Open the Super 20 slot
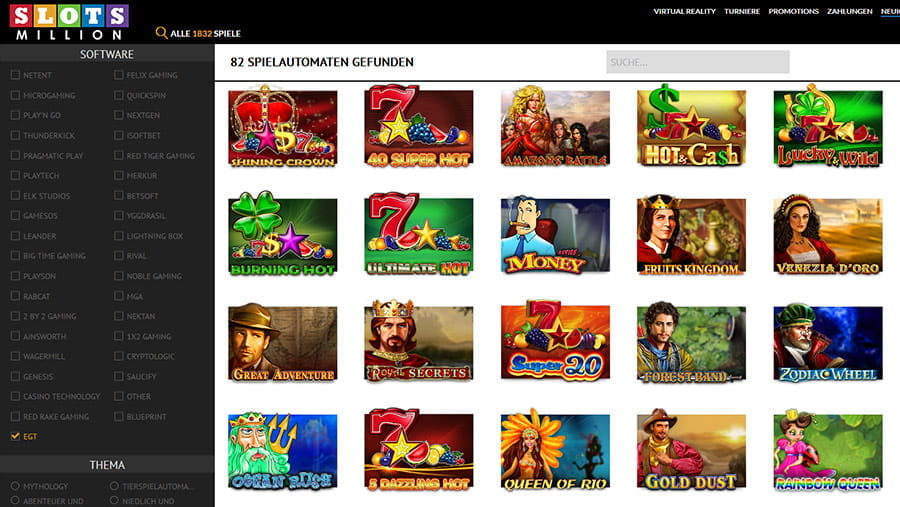Viewport: 900px width, 507px height. (555, 341)
